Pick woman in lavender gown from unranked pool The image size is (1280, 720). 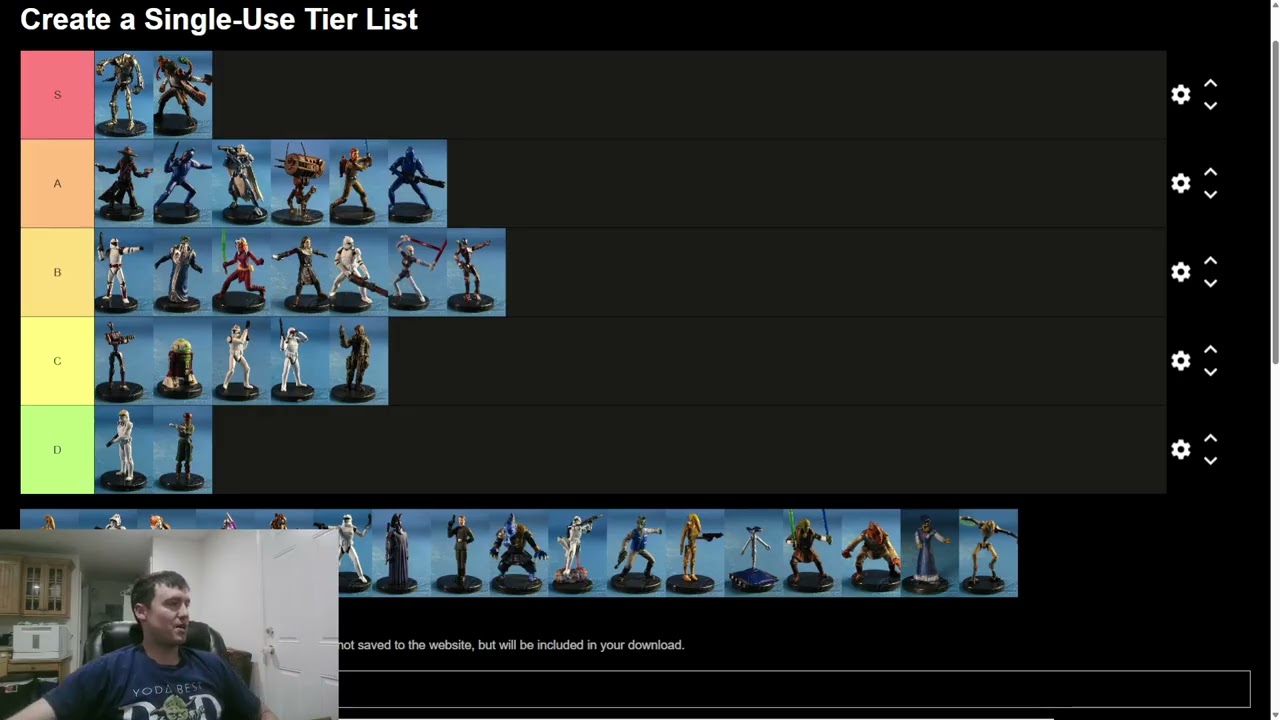930,553
